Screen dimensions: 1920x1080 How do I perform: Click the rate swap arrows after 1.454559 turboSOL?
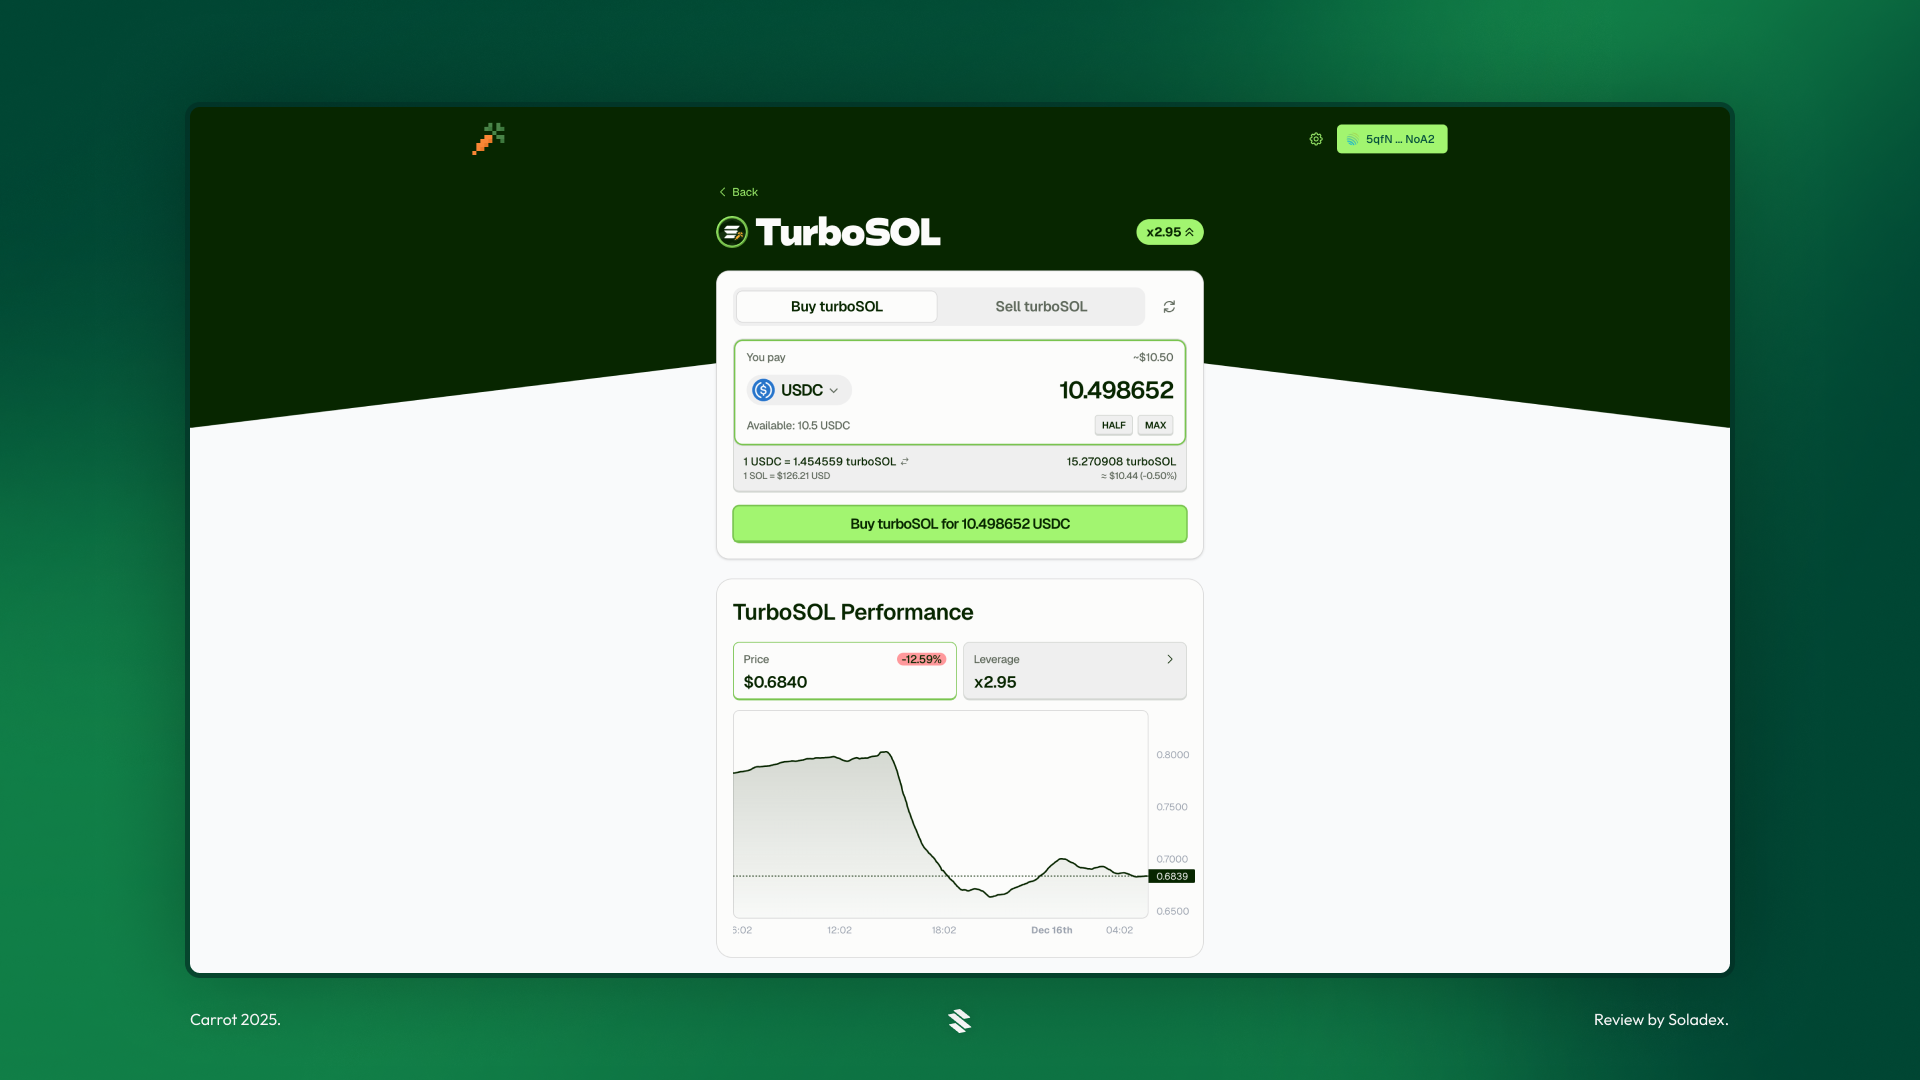click(x=905, y=461)
